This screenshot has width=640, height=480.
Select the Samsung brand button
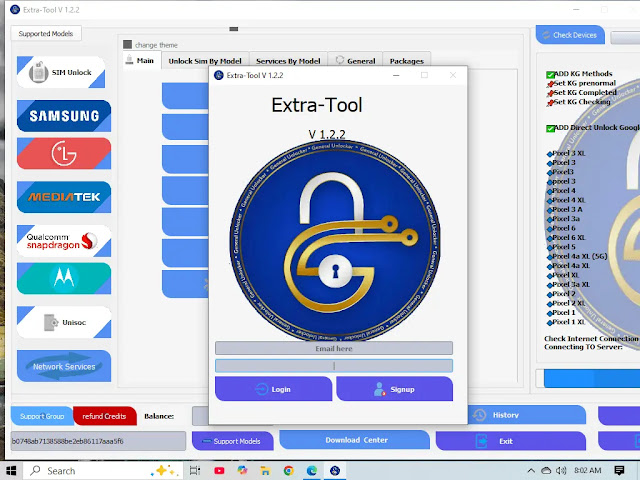(x=64, y=116)
